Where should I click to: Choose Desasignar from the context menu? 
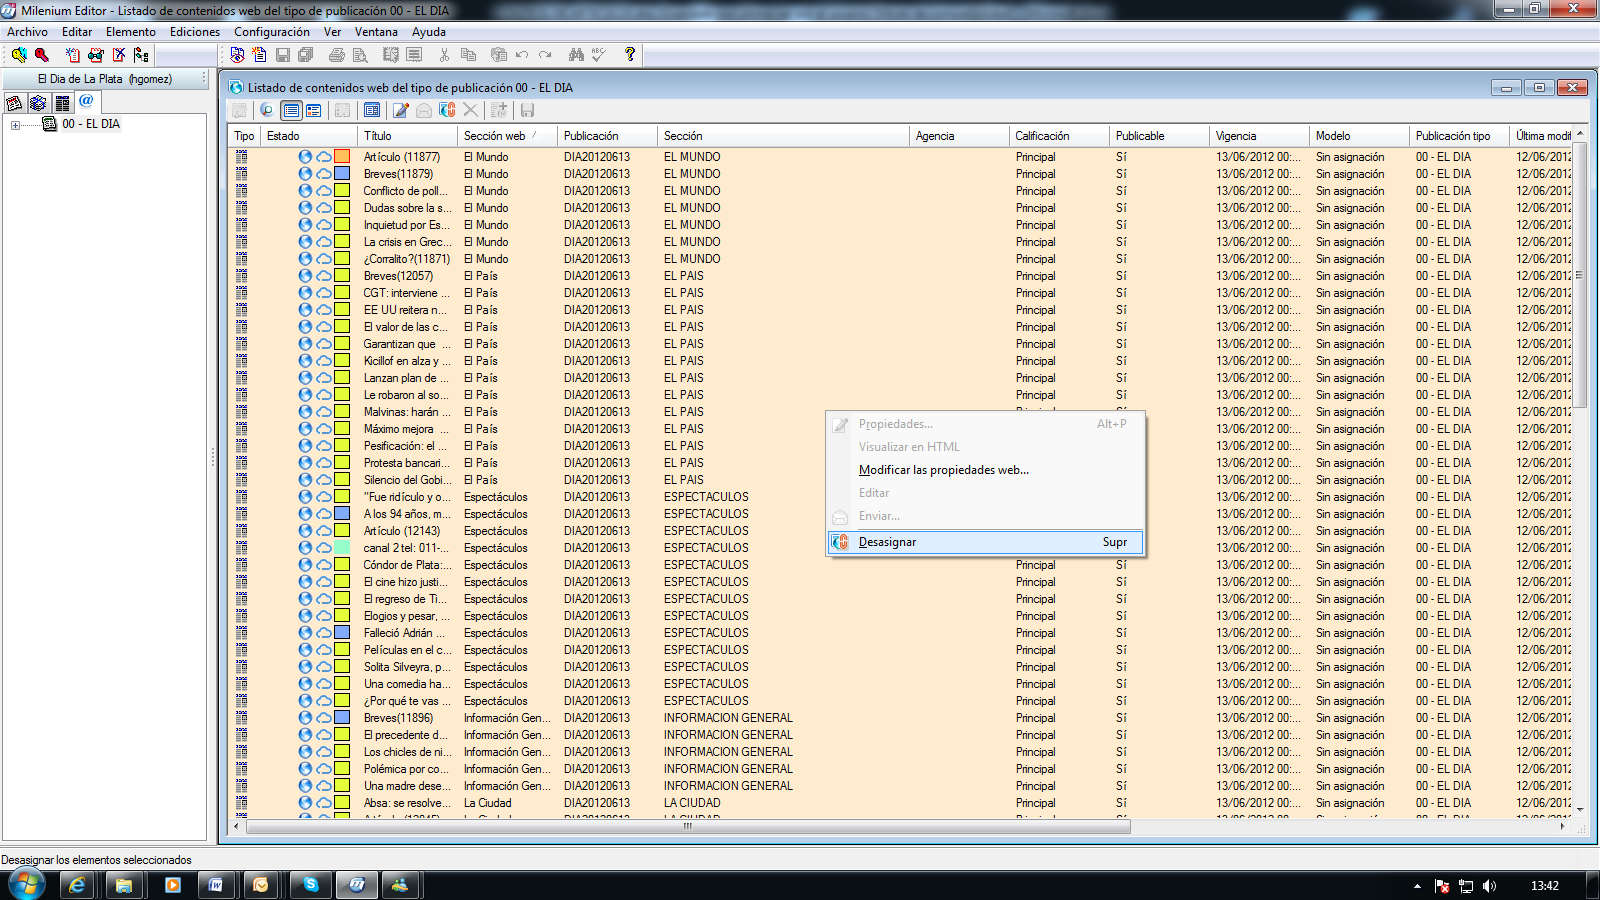point(886,541)
